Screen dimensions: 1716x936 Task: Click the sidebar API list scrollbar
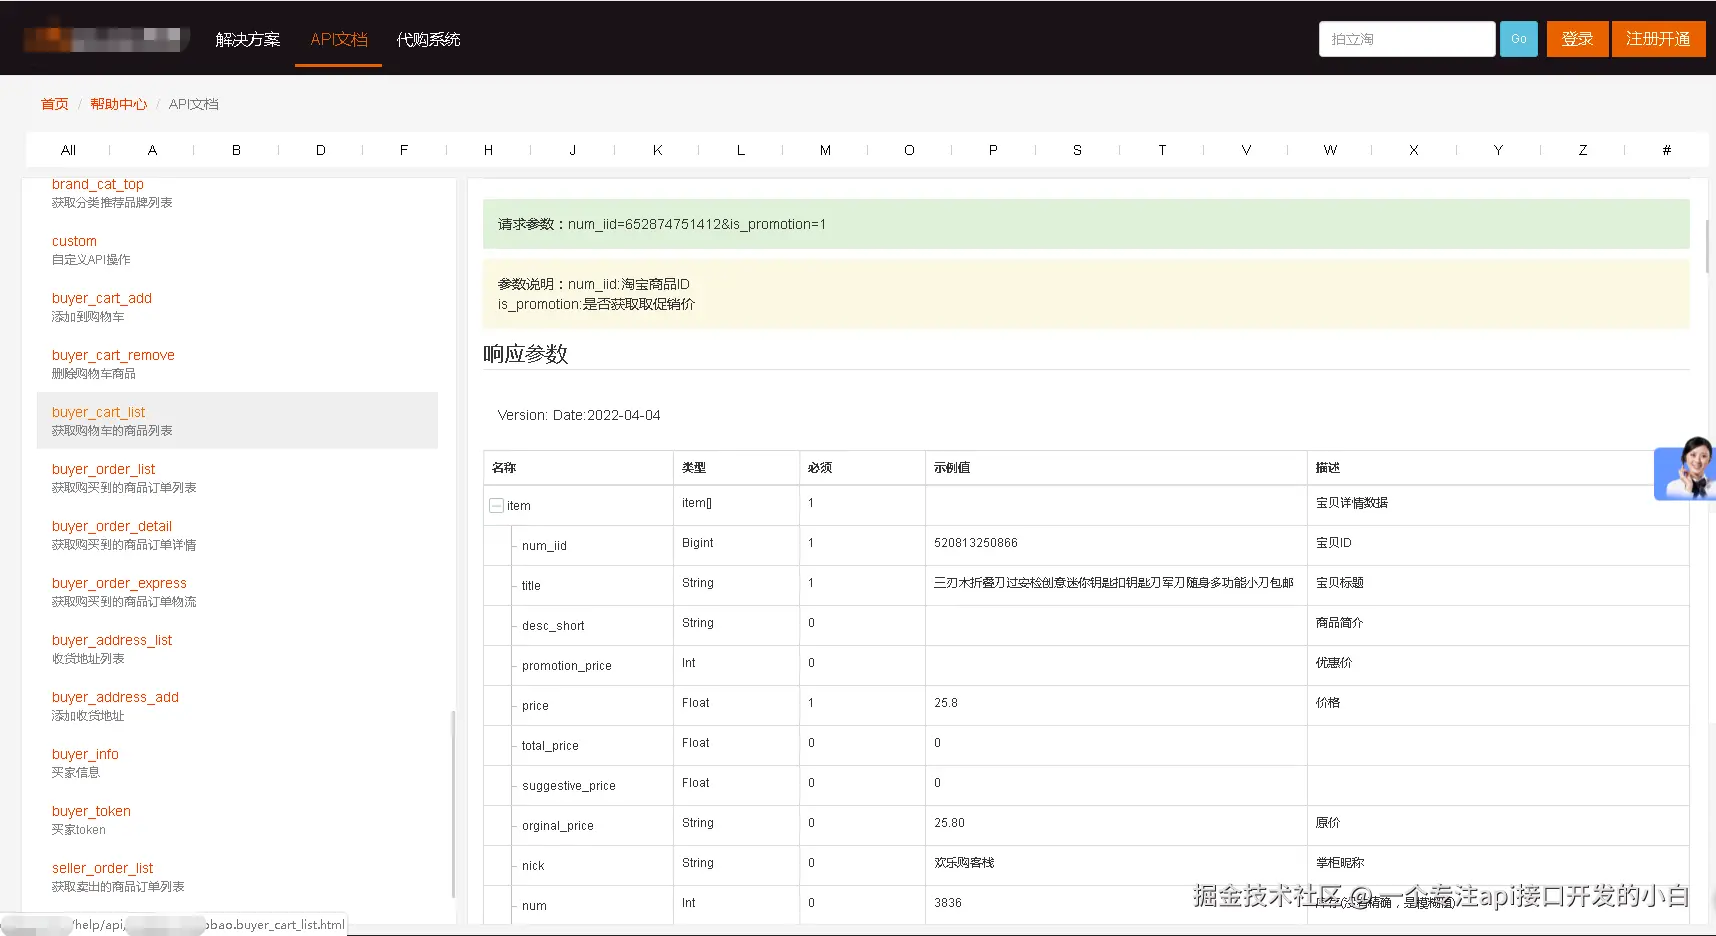453,804
